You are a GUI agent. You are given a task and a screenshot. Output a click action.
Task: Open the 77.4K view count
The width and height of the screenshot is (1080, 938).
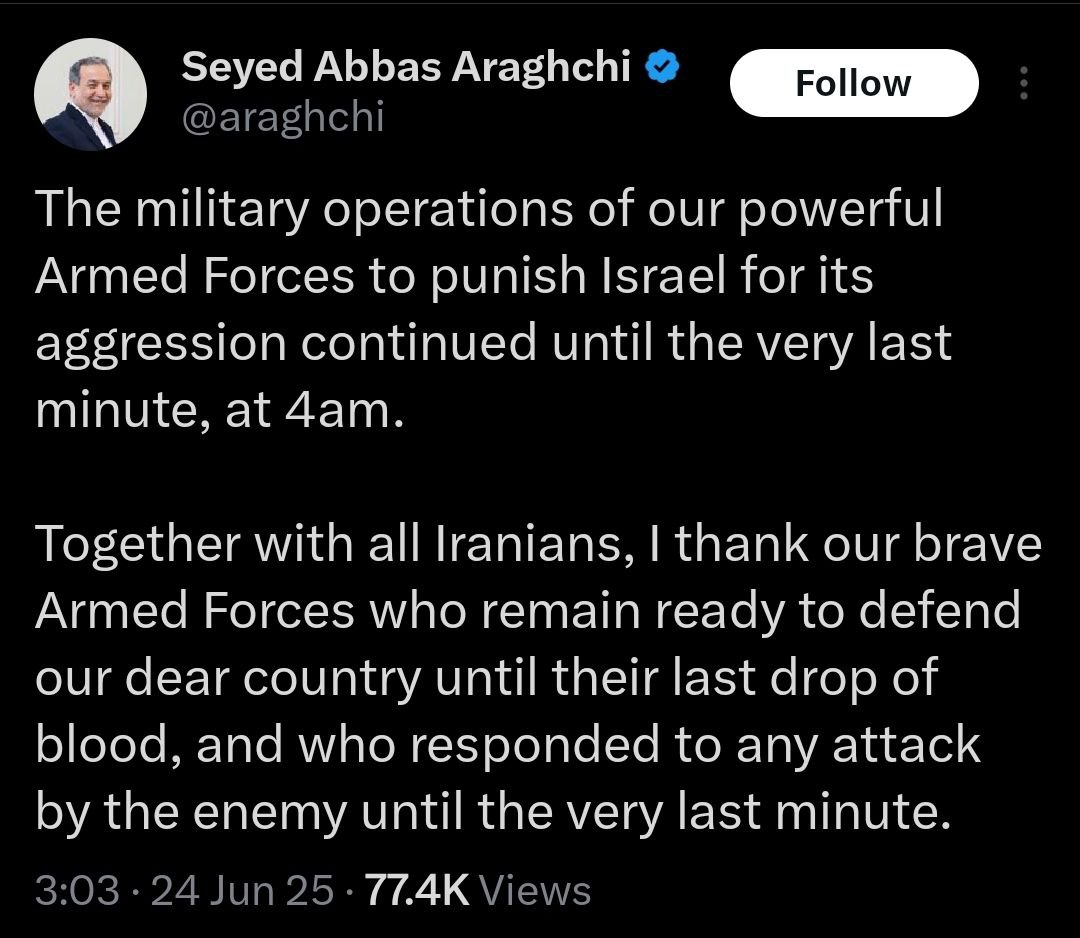[x=418, y=889]
